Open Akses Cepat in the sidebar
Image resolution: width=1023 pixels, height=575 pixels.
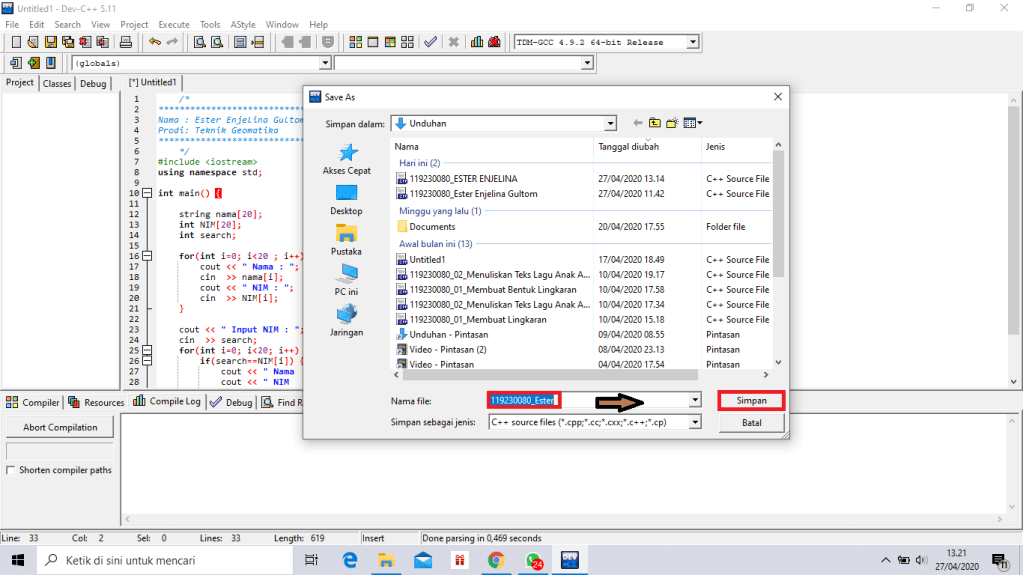(x=347, y=160)
